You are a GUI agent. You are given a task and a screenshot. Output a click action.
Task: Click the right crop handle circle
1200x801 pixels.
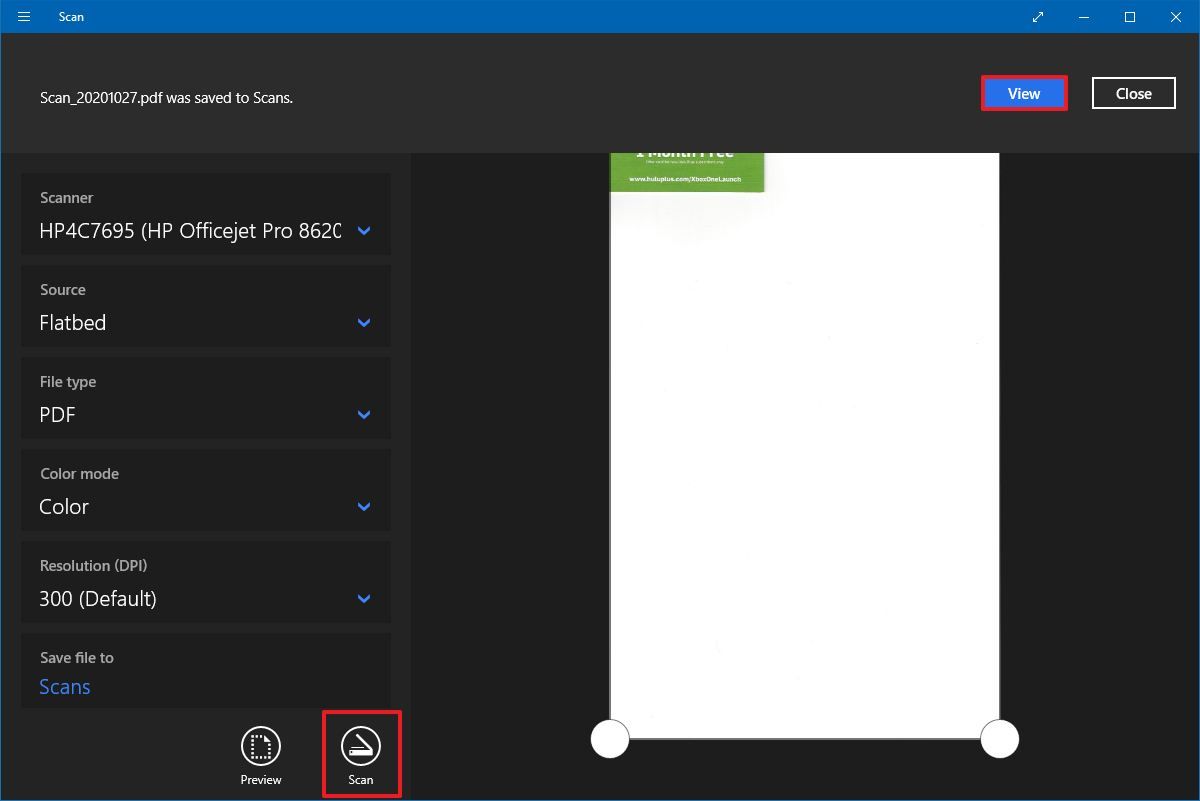coord(999,739)
